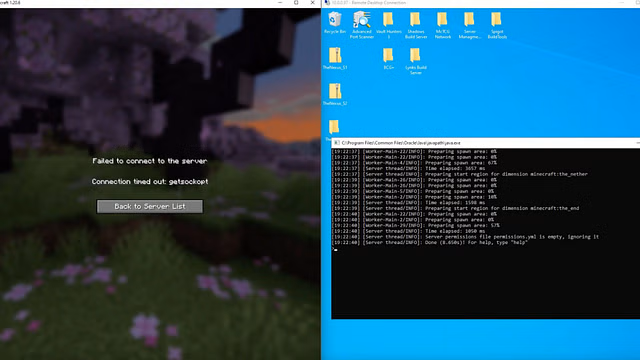Select the MCTCG Network folder icon
This screenshot has width=640, height=360.
[442, 25]
